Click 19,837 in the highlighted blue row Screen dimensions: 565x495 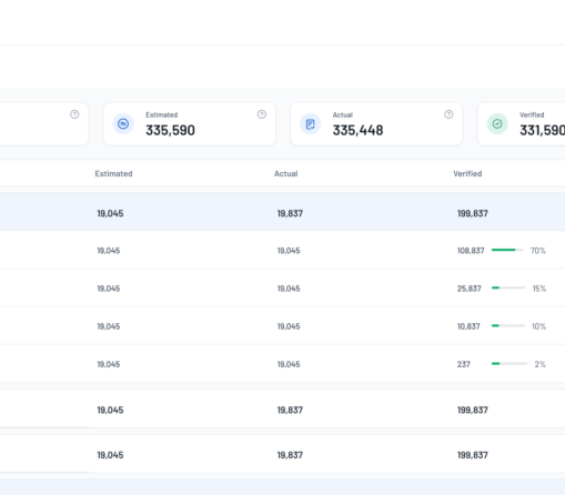coord(290,214)
